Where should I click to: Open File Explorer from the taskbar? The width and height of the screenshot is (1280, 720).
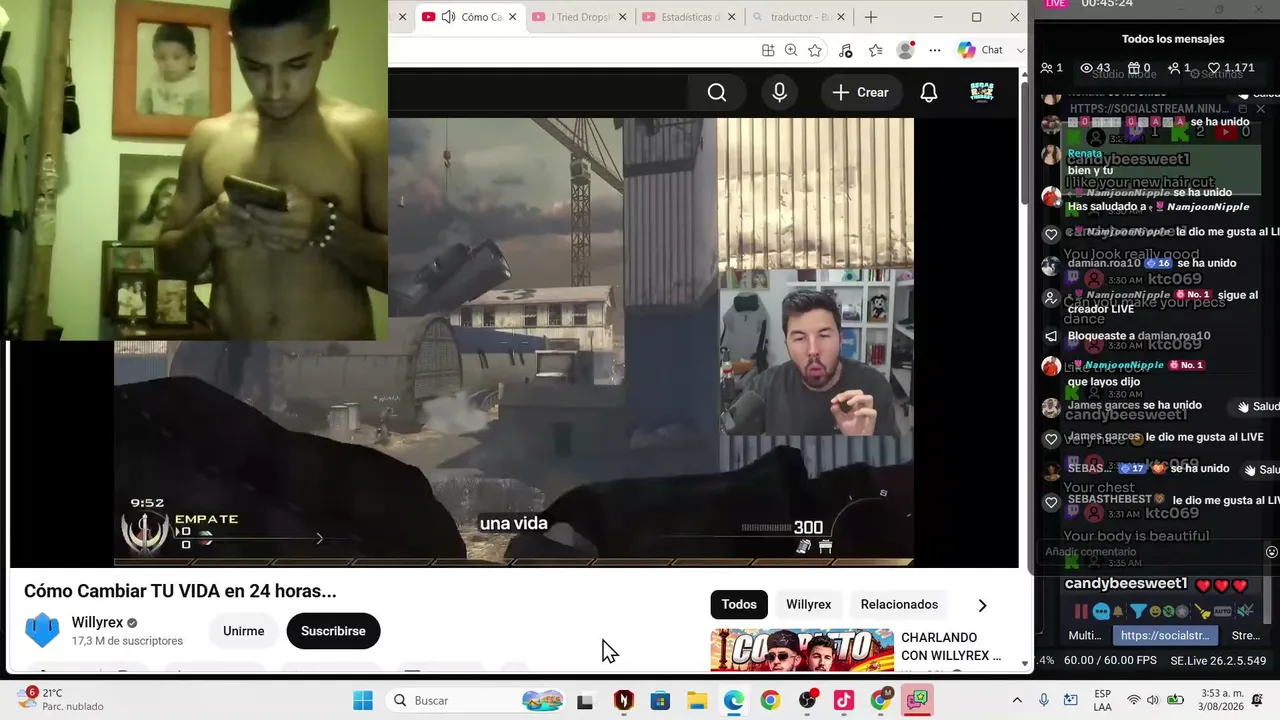pyautogui.click(x=697, y=700)
